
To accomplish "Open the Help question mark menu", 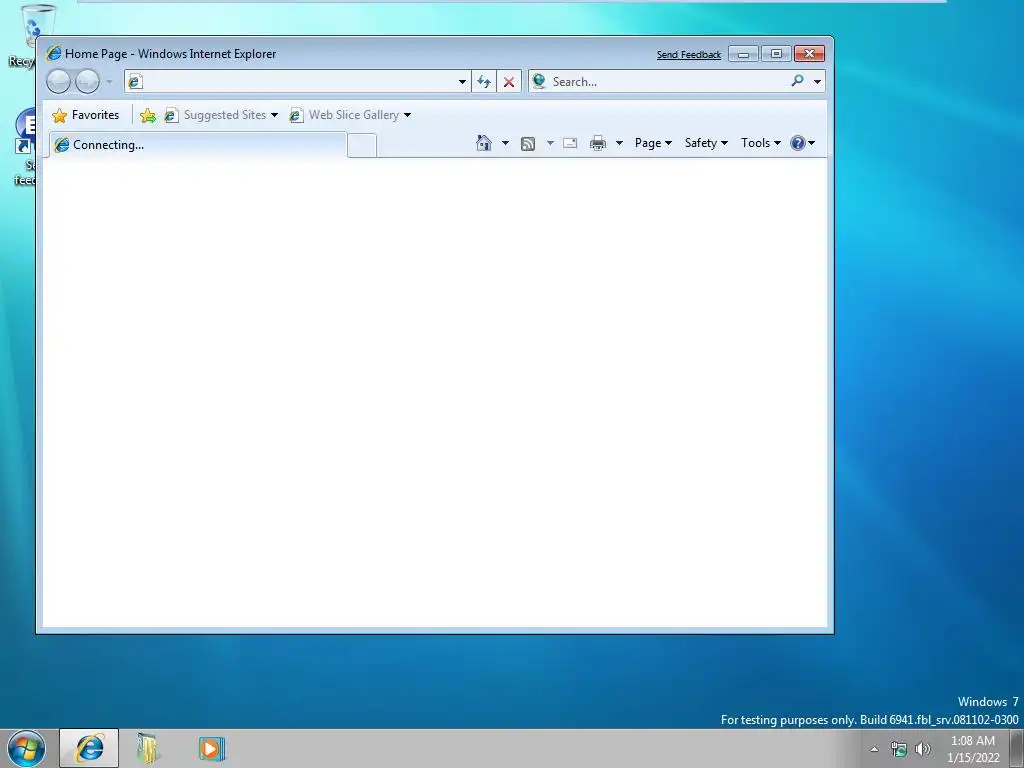I will point(803,143).
